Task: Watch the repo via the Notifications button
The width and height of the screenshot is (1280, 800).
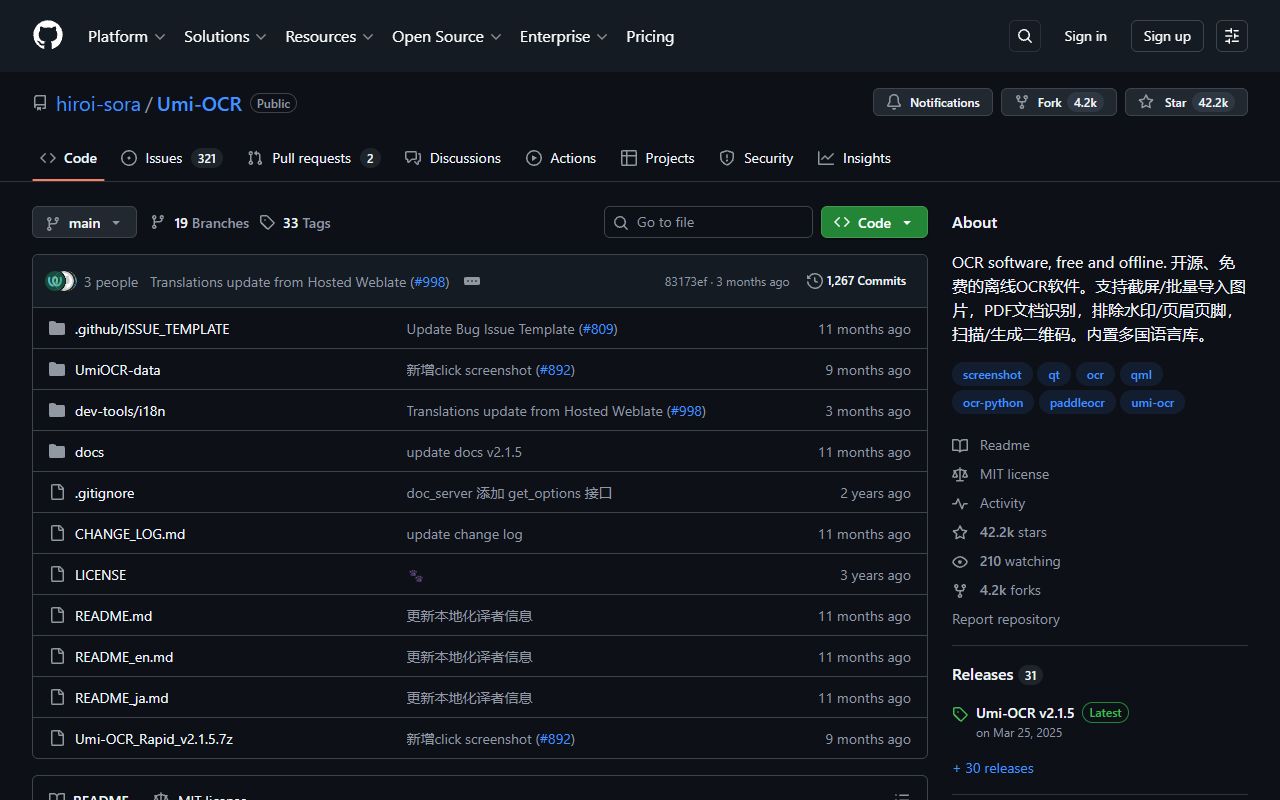Action: coord(932,101)
